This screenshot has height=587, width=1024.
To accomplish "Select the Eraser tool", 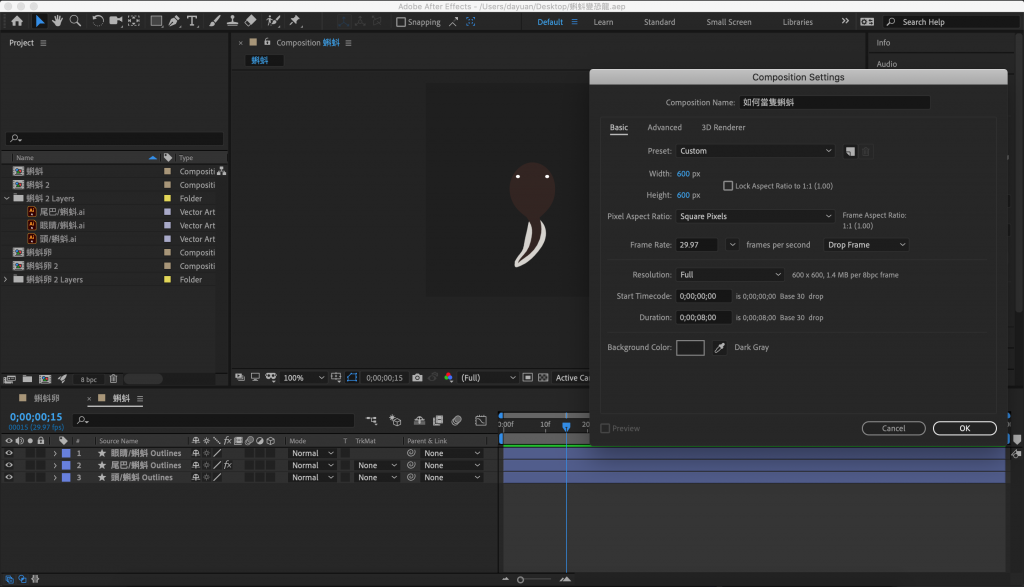I will (250, 21).
